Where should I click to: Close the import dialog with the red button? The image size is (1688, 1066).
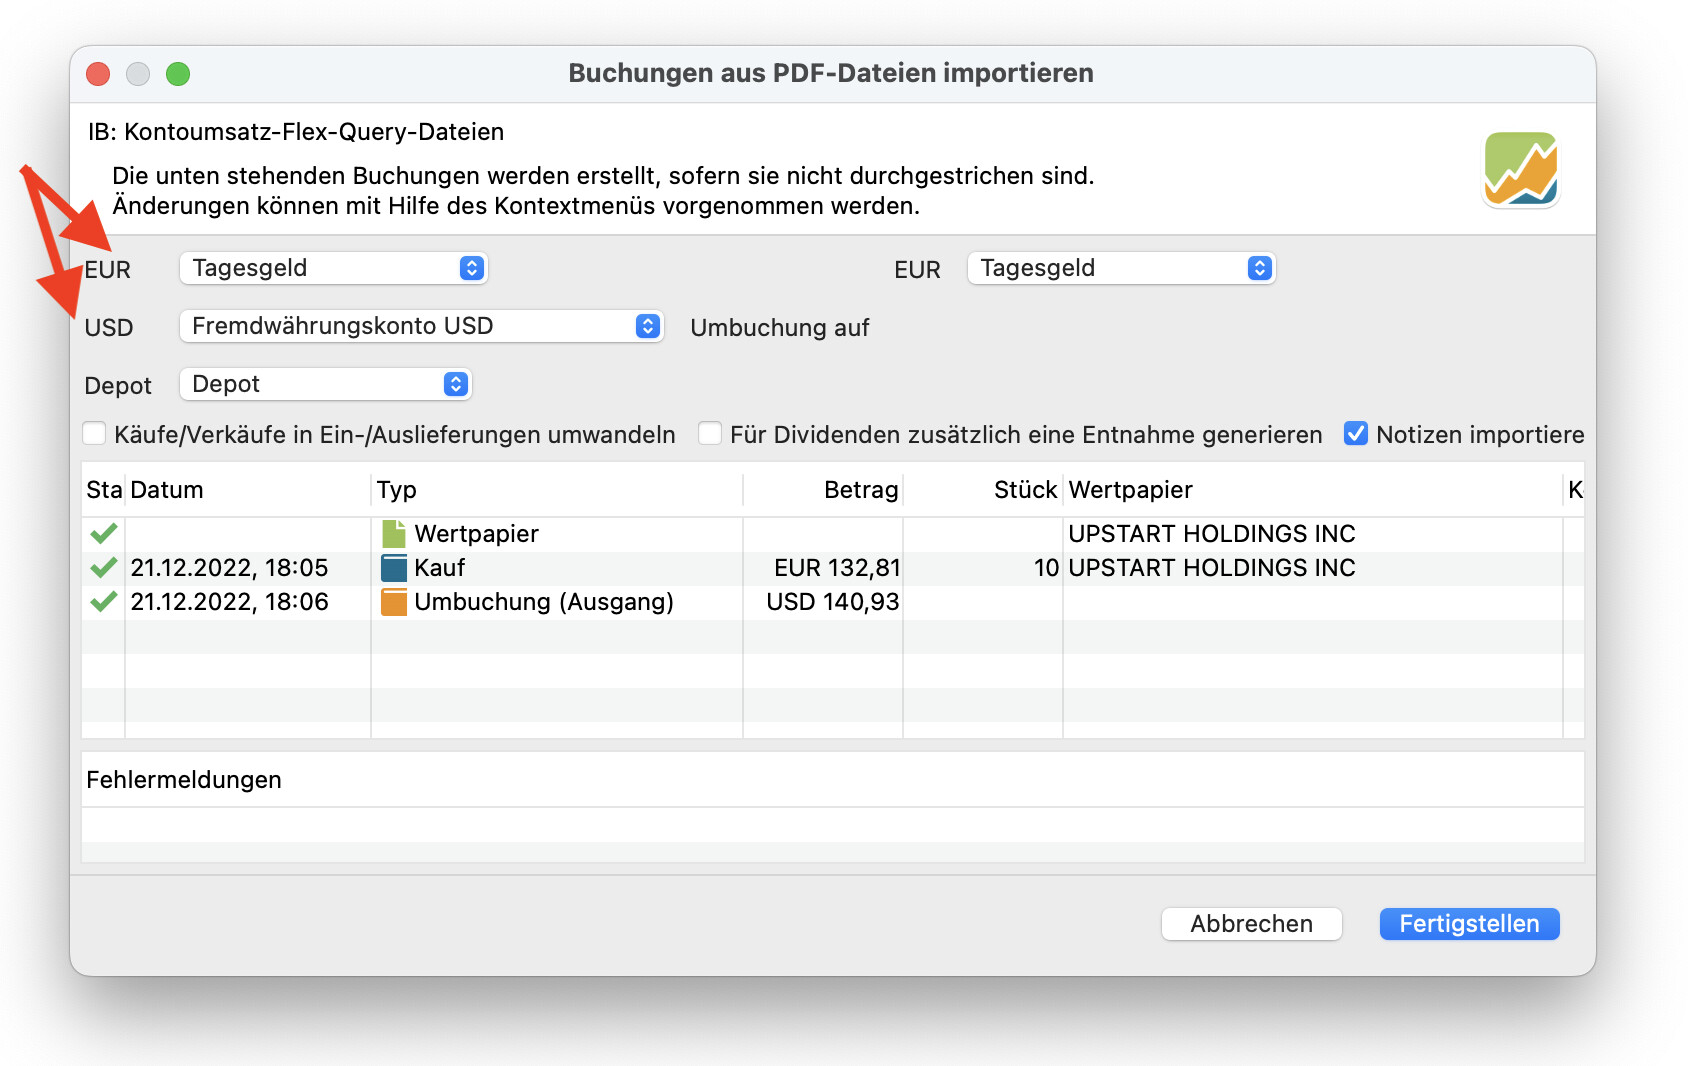[98, 74]
